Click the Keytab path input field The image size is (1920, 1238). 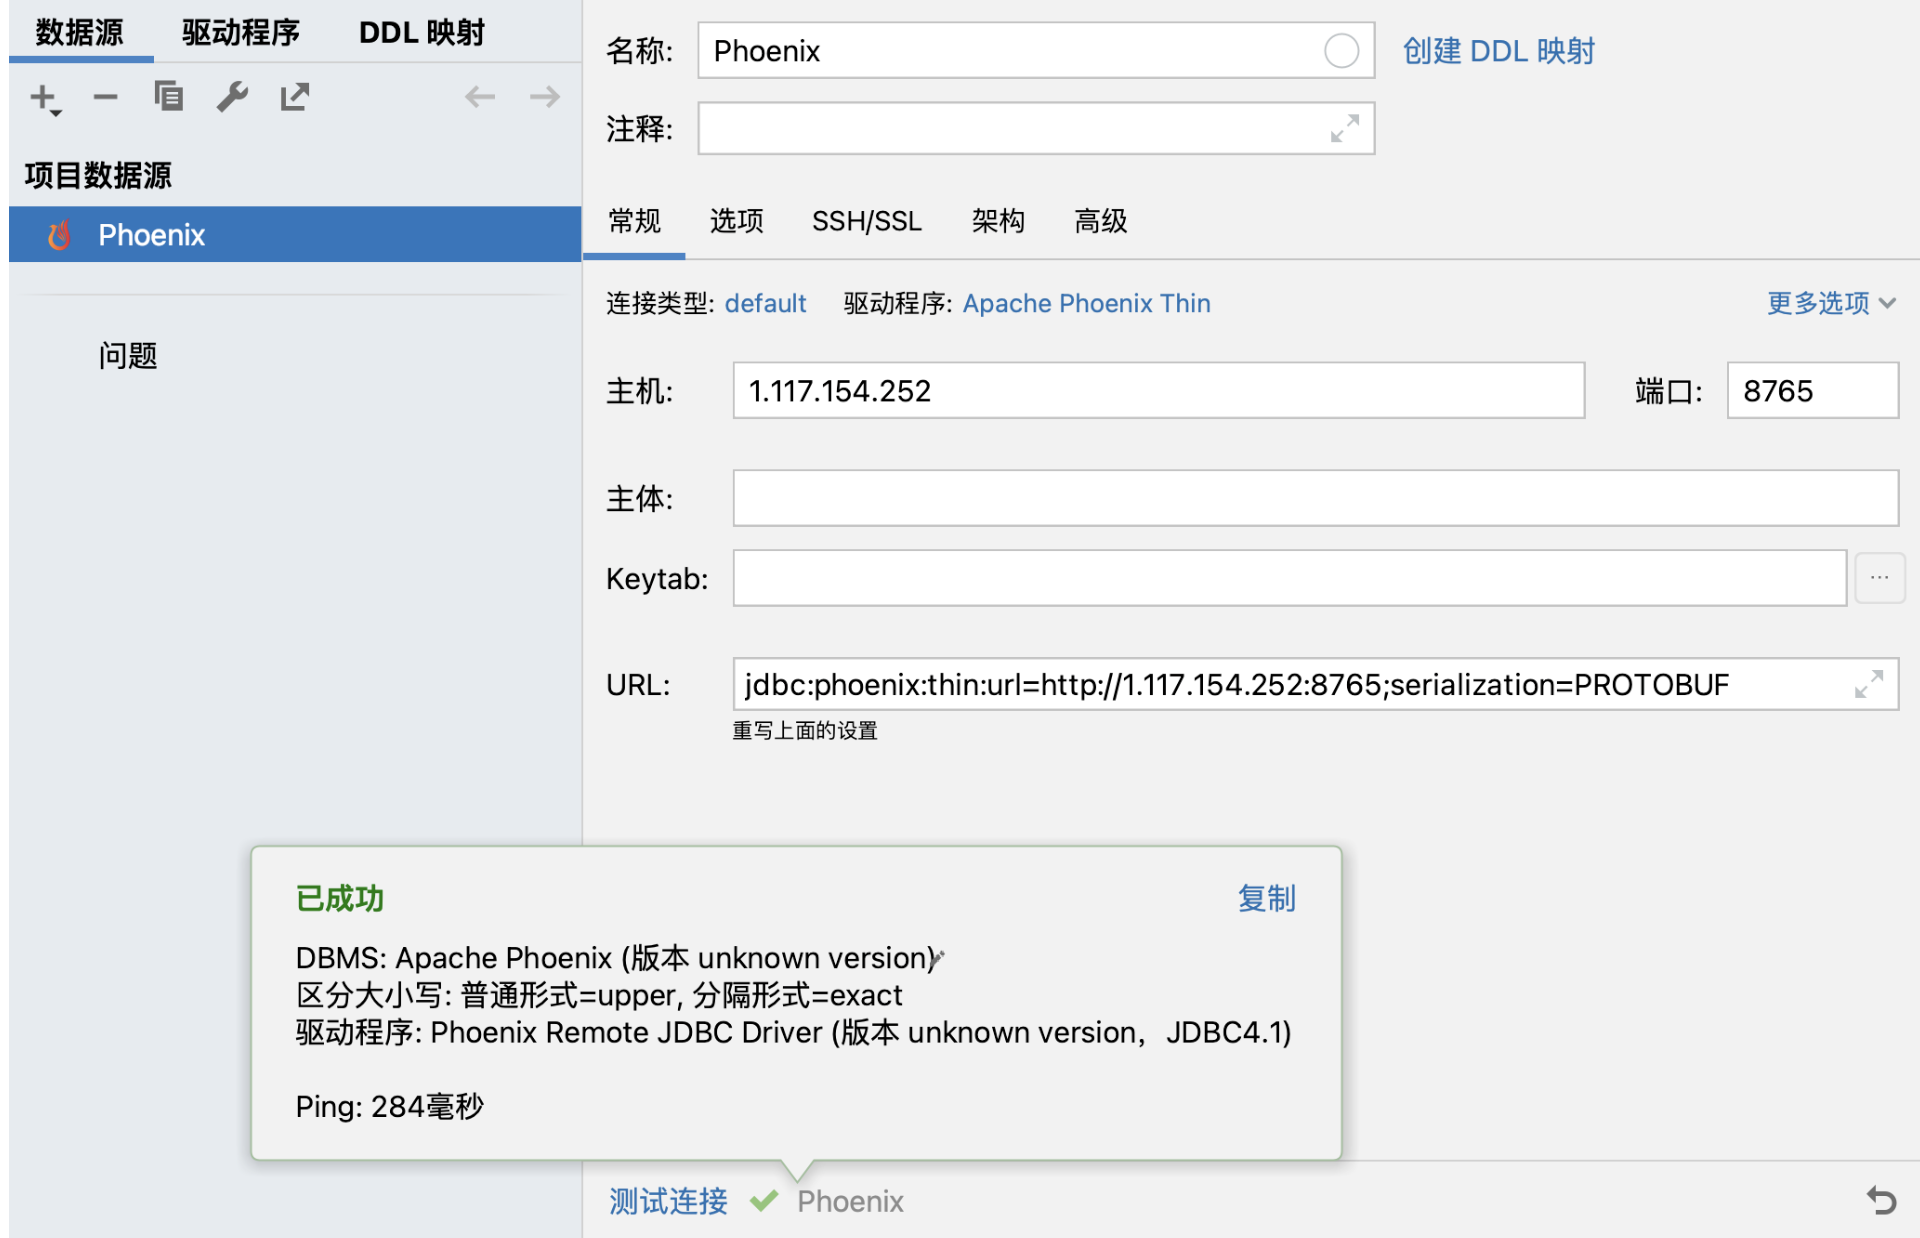tap(1289, 578)
